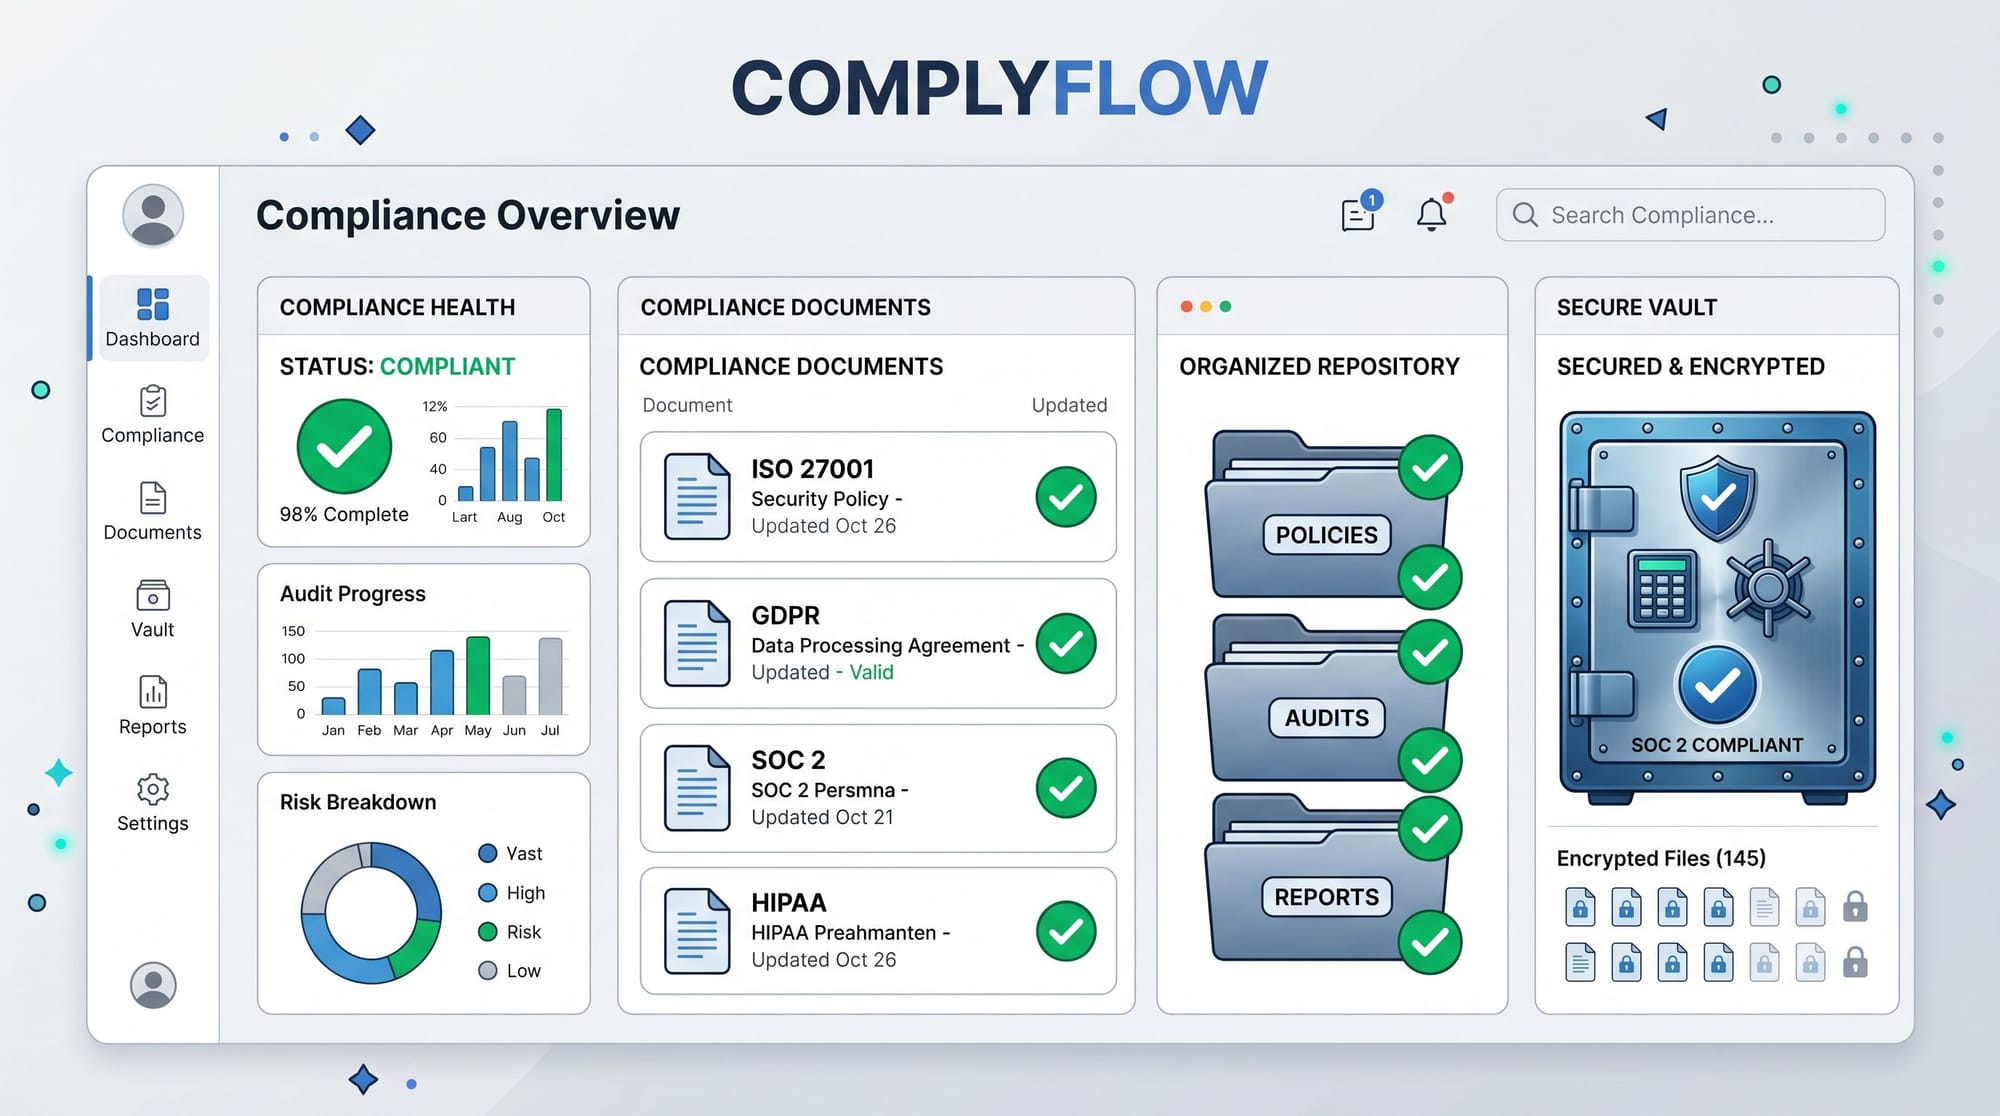Open the document notification icon with badge
Screen dimensions: 2000x1116
(1357, 214)
